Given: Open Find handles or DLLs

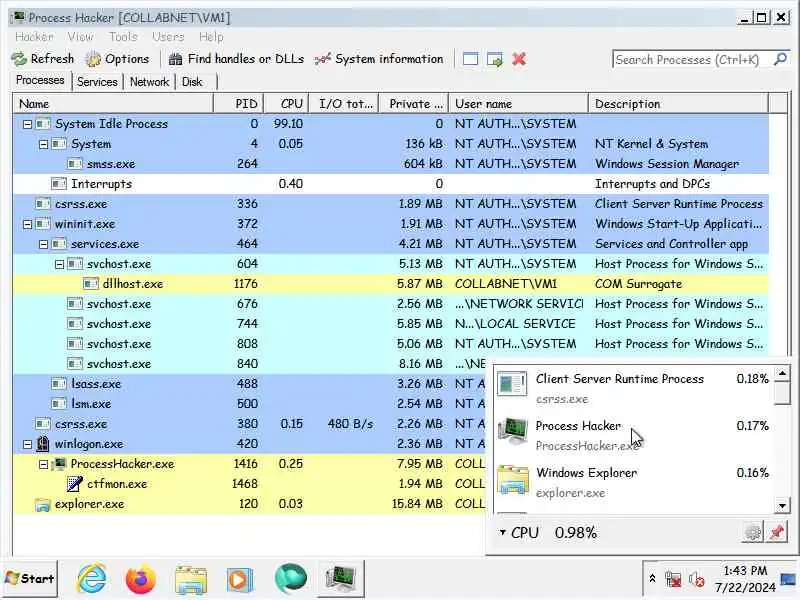Looking at the screenshot, I should tap(236, 59).
